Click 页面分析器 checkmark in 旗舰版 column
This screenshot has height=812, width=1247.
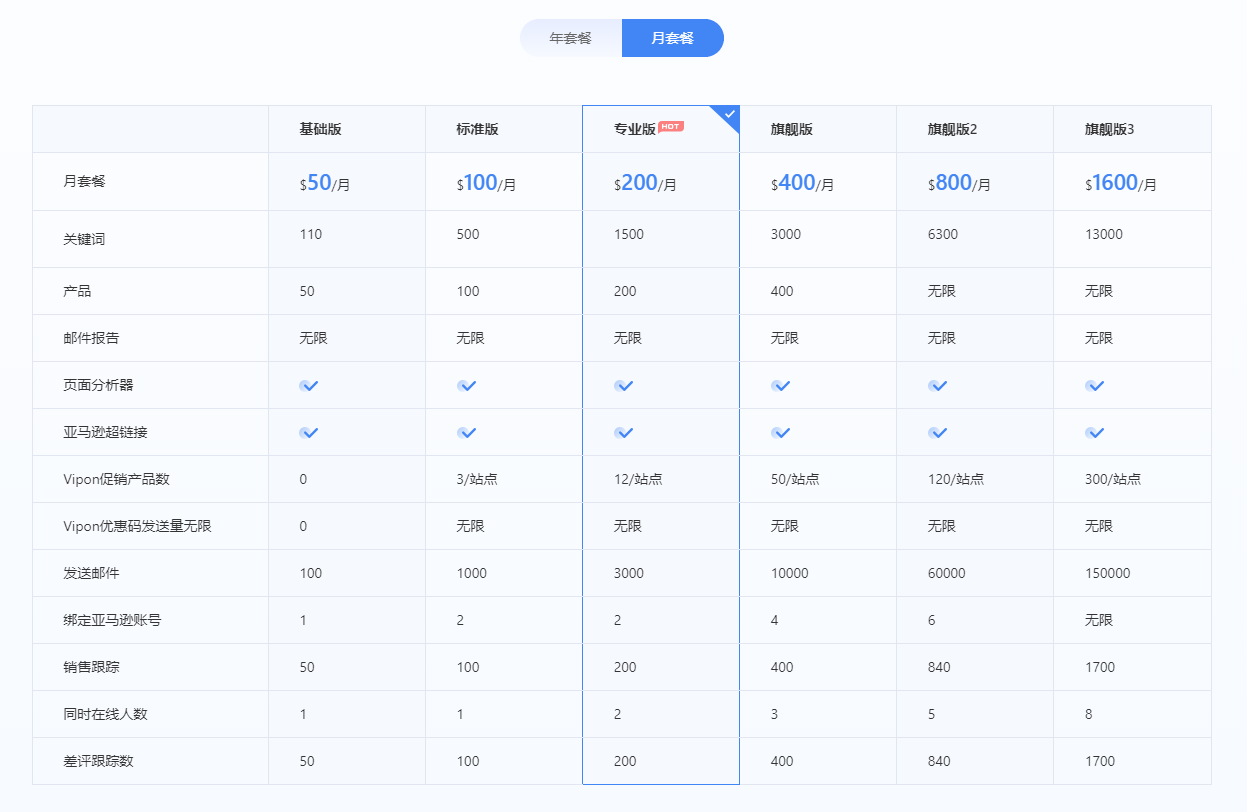click(781, 386)
